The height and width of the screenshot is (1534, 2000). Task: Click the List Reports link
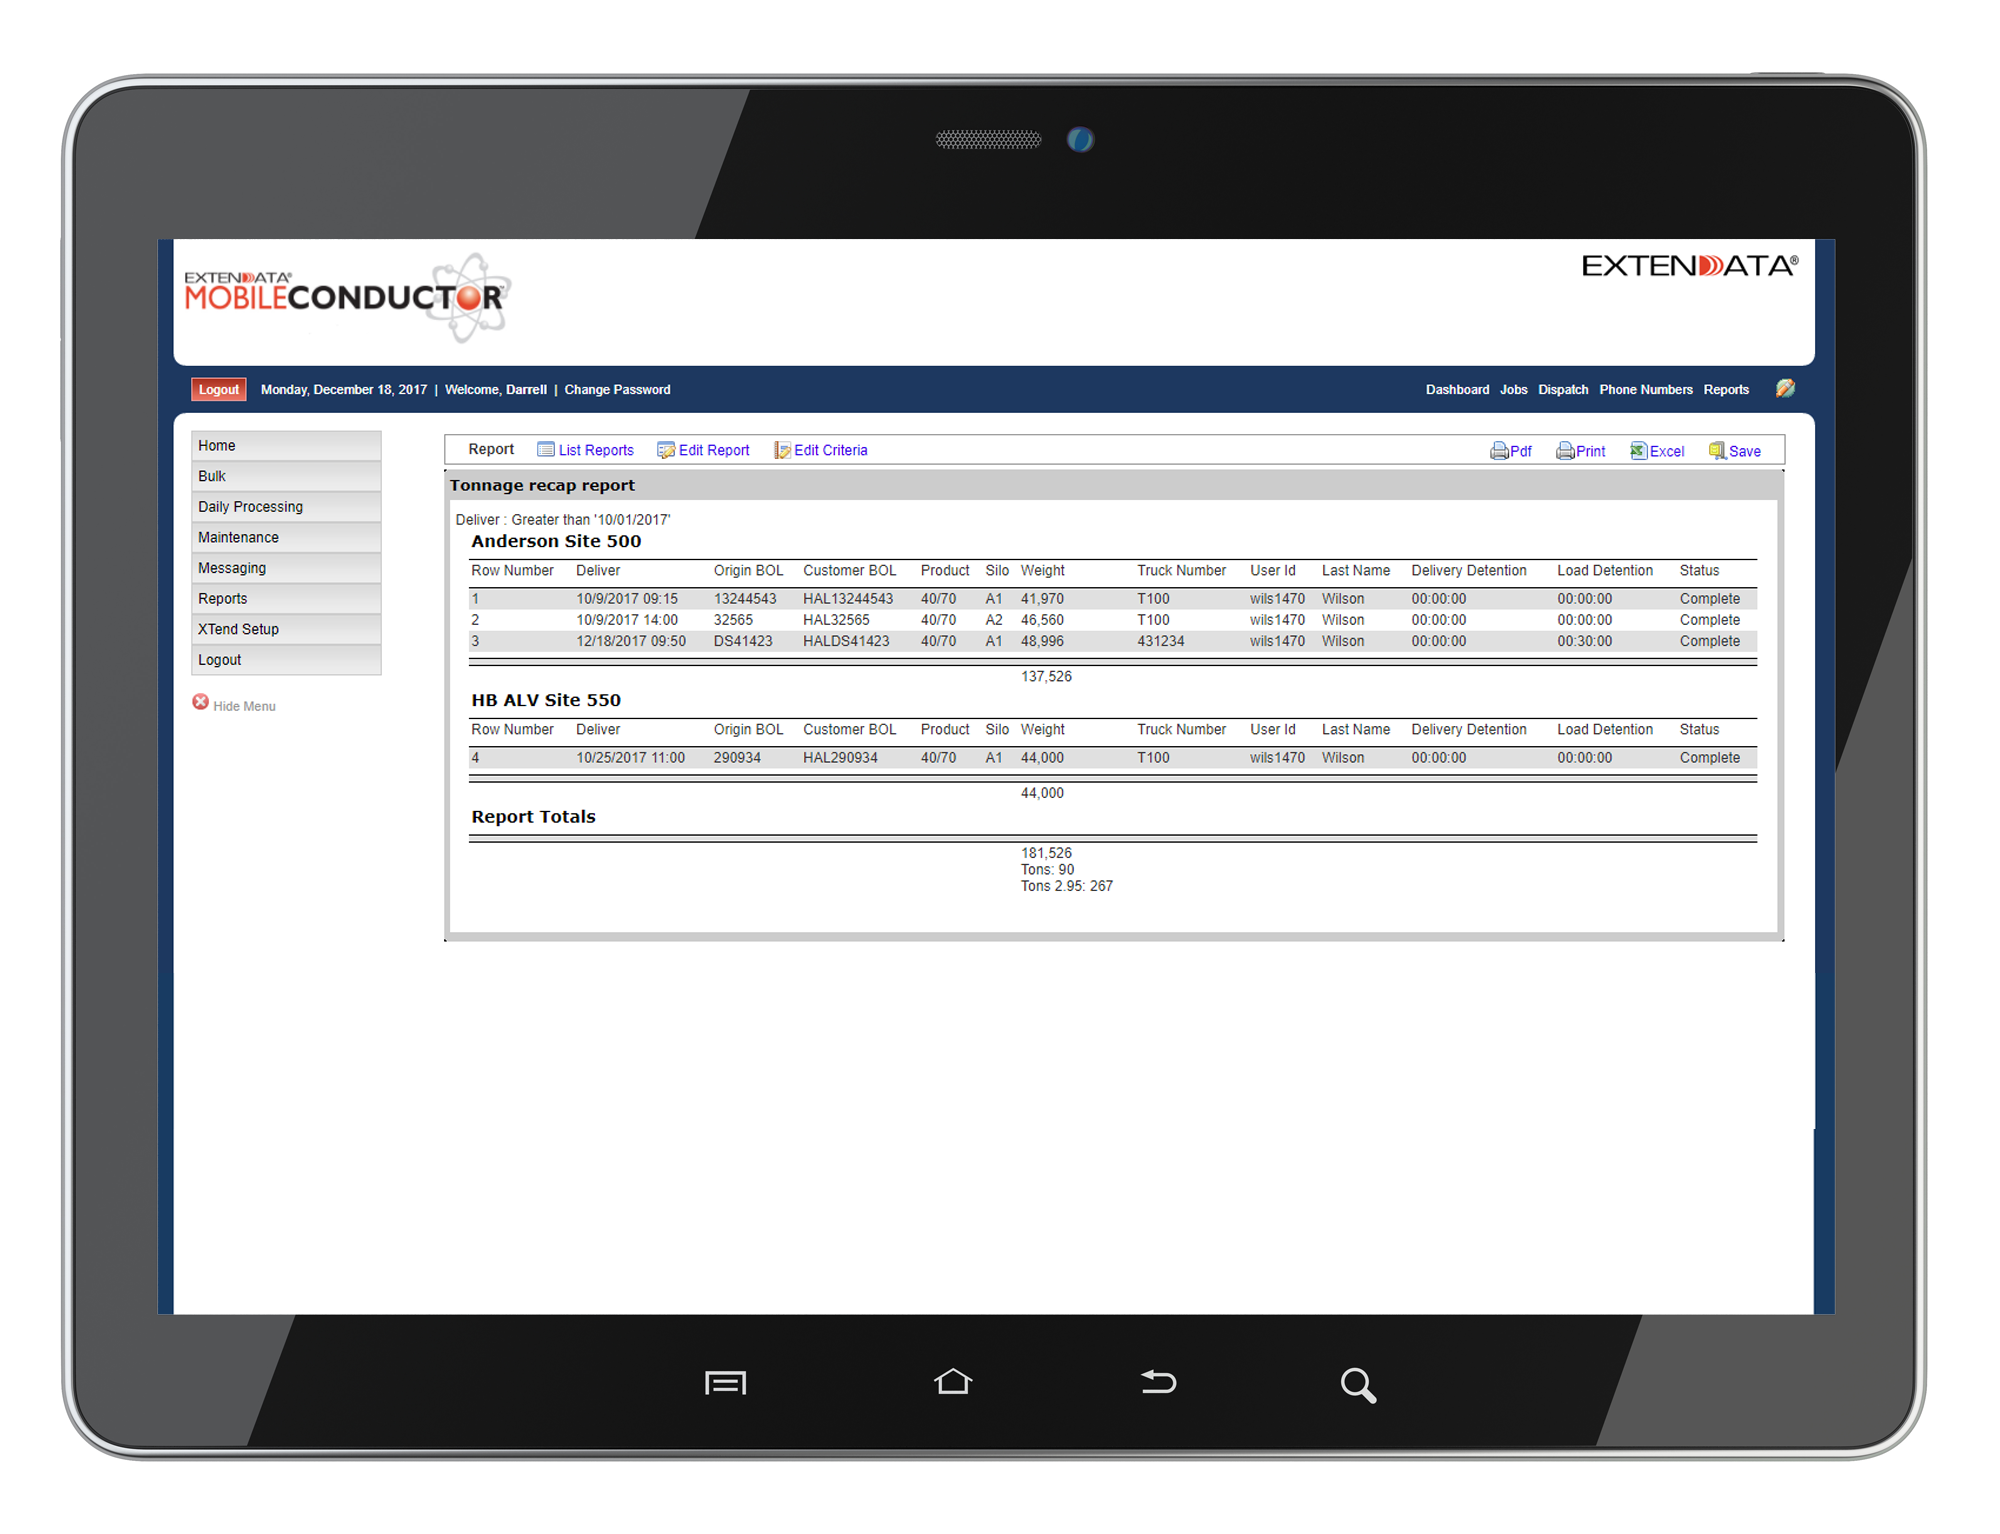pos(596,450)
